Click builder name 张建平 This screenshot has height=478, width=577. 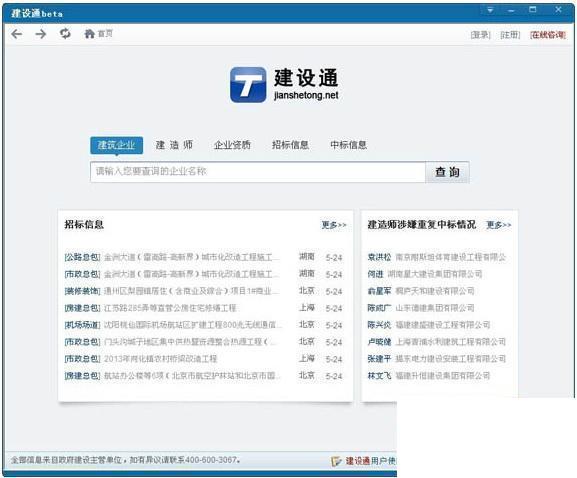pyautogui.click(x=379, y=358)
